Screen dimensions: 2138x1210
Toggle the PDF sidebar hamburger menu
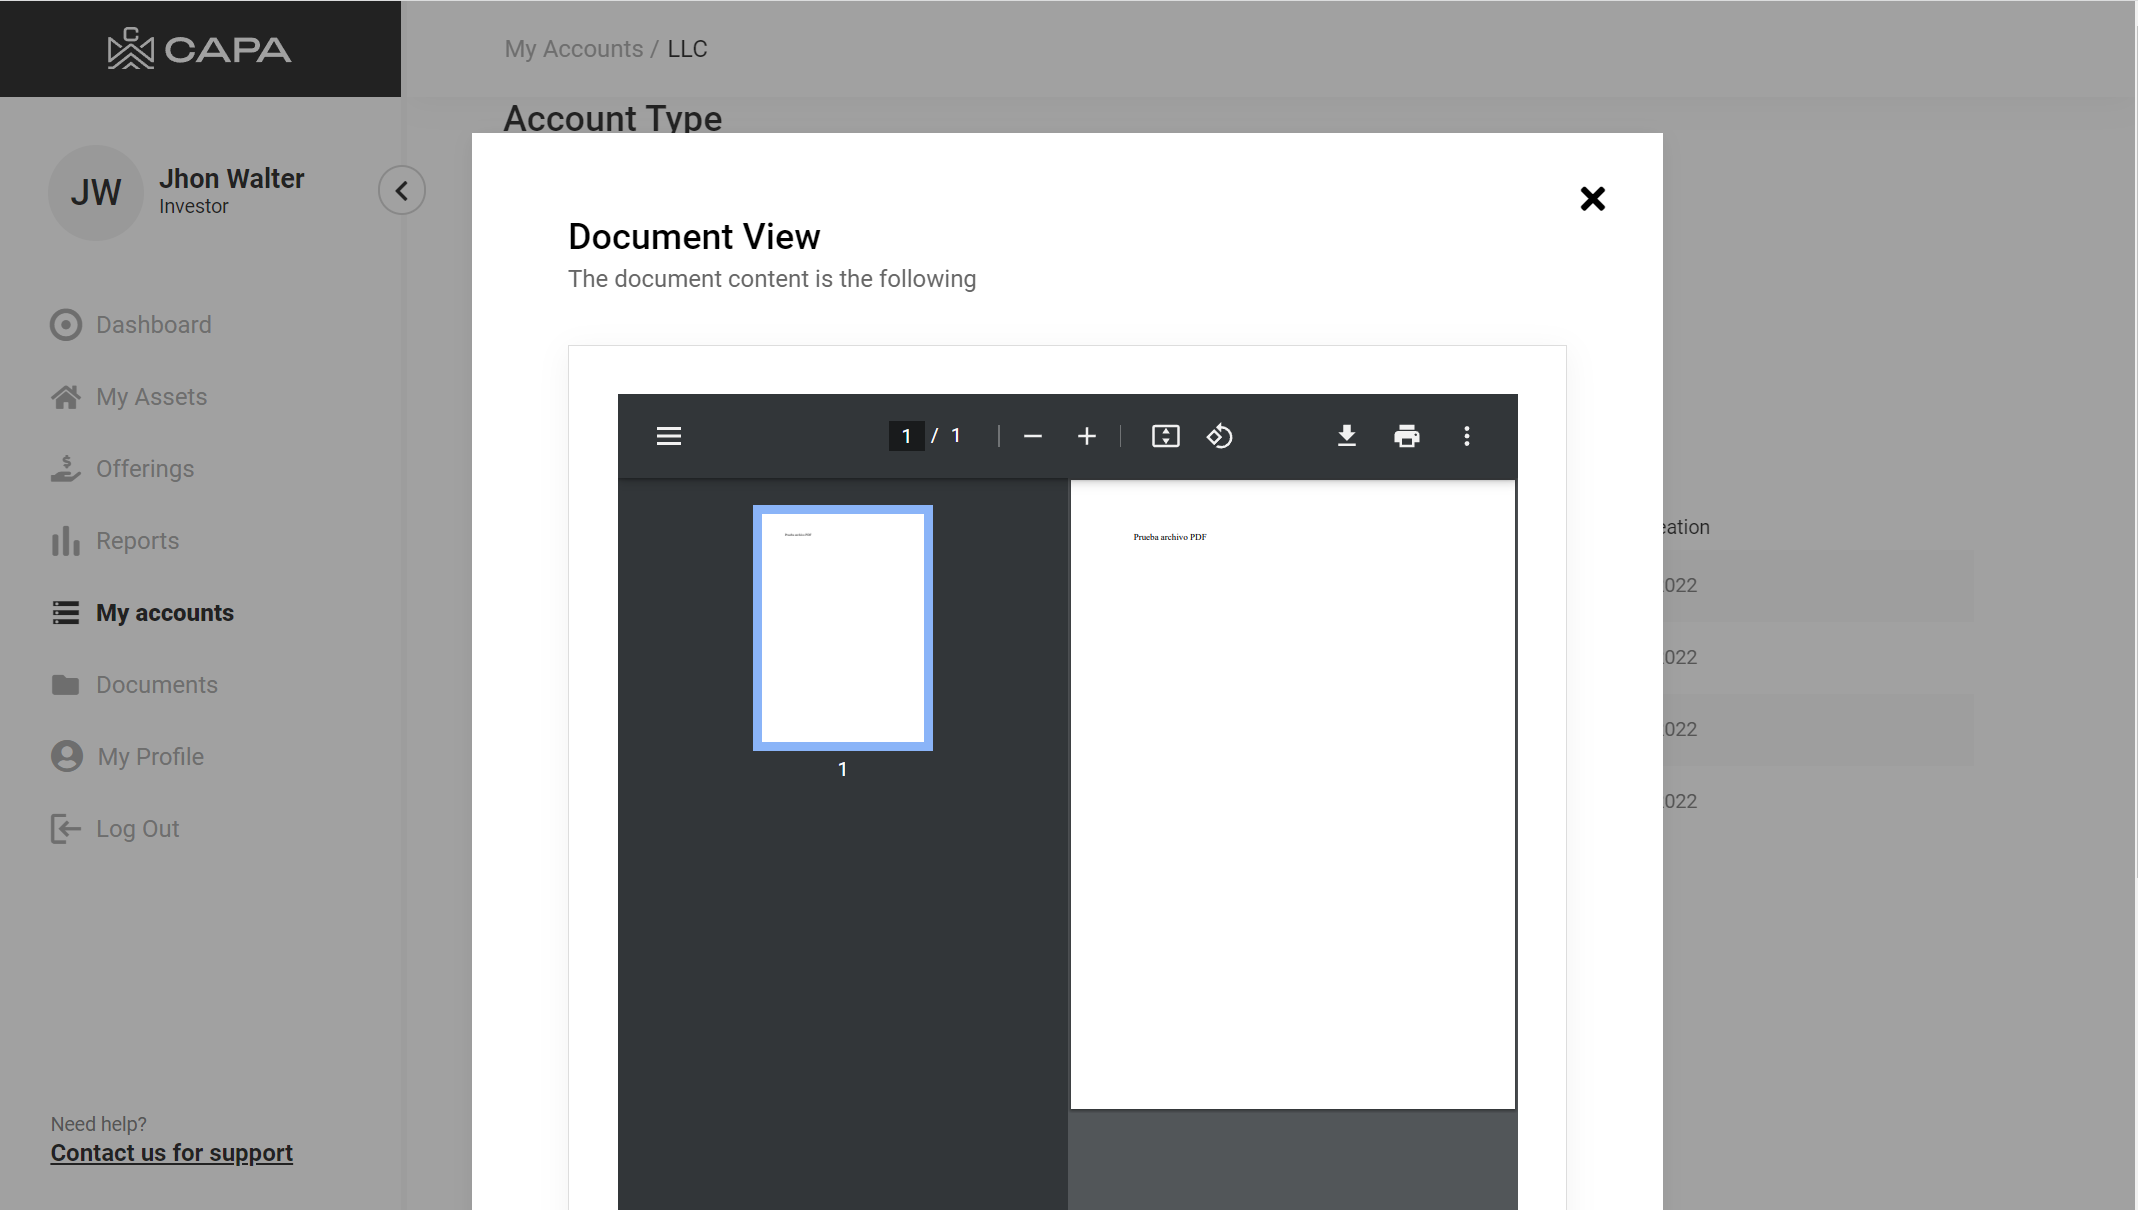point(669,436)
